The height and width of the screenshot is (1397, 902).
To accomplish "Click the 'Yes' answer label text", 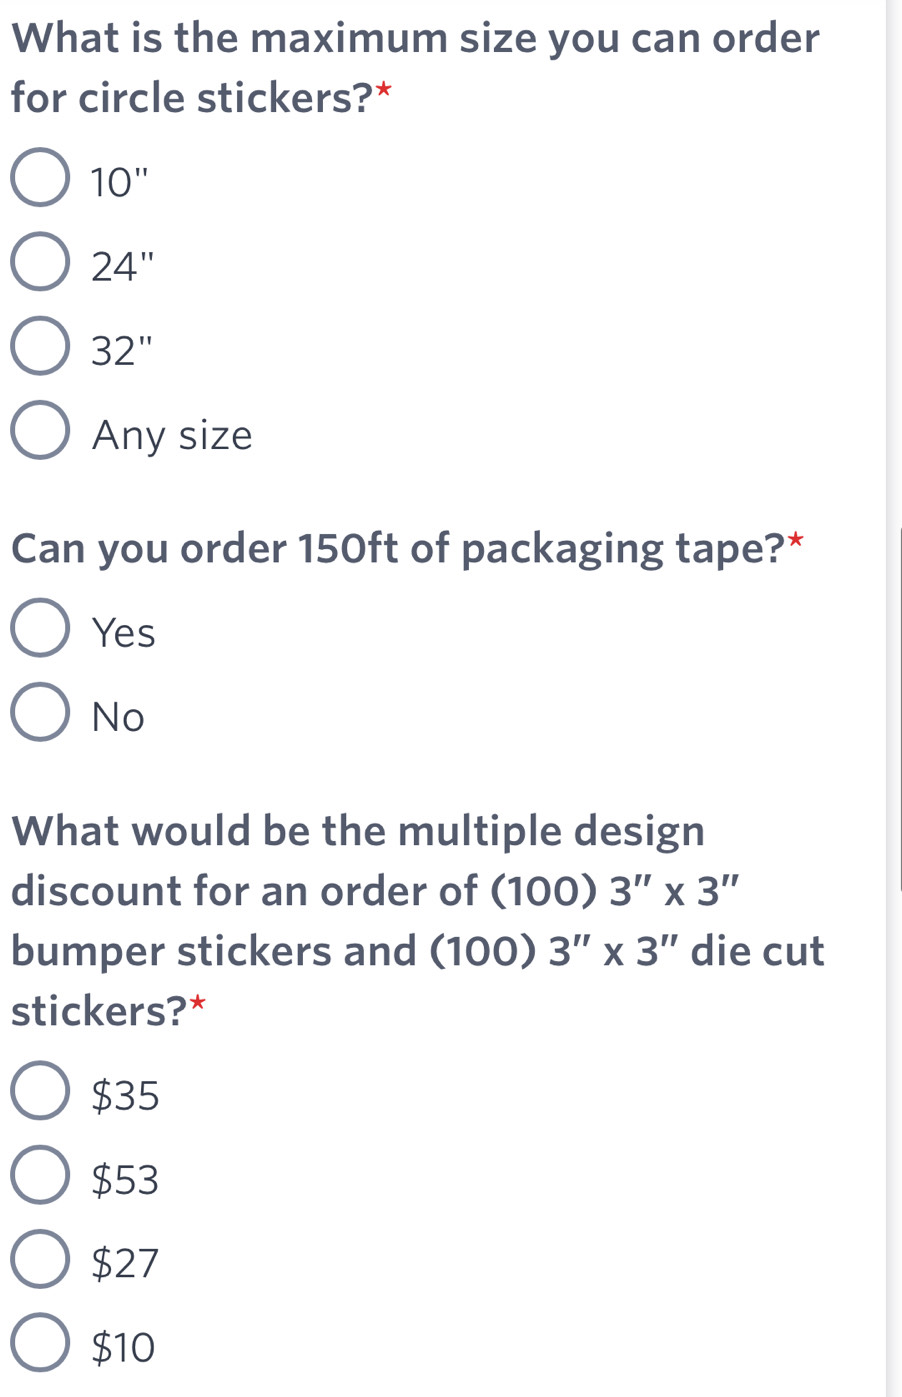I will pyautogui.click(x=123, y=633).
